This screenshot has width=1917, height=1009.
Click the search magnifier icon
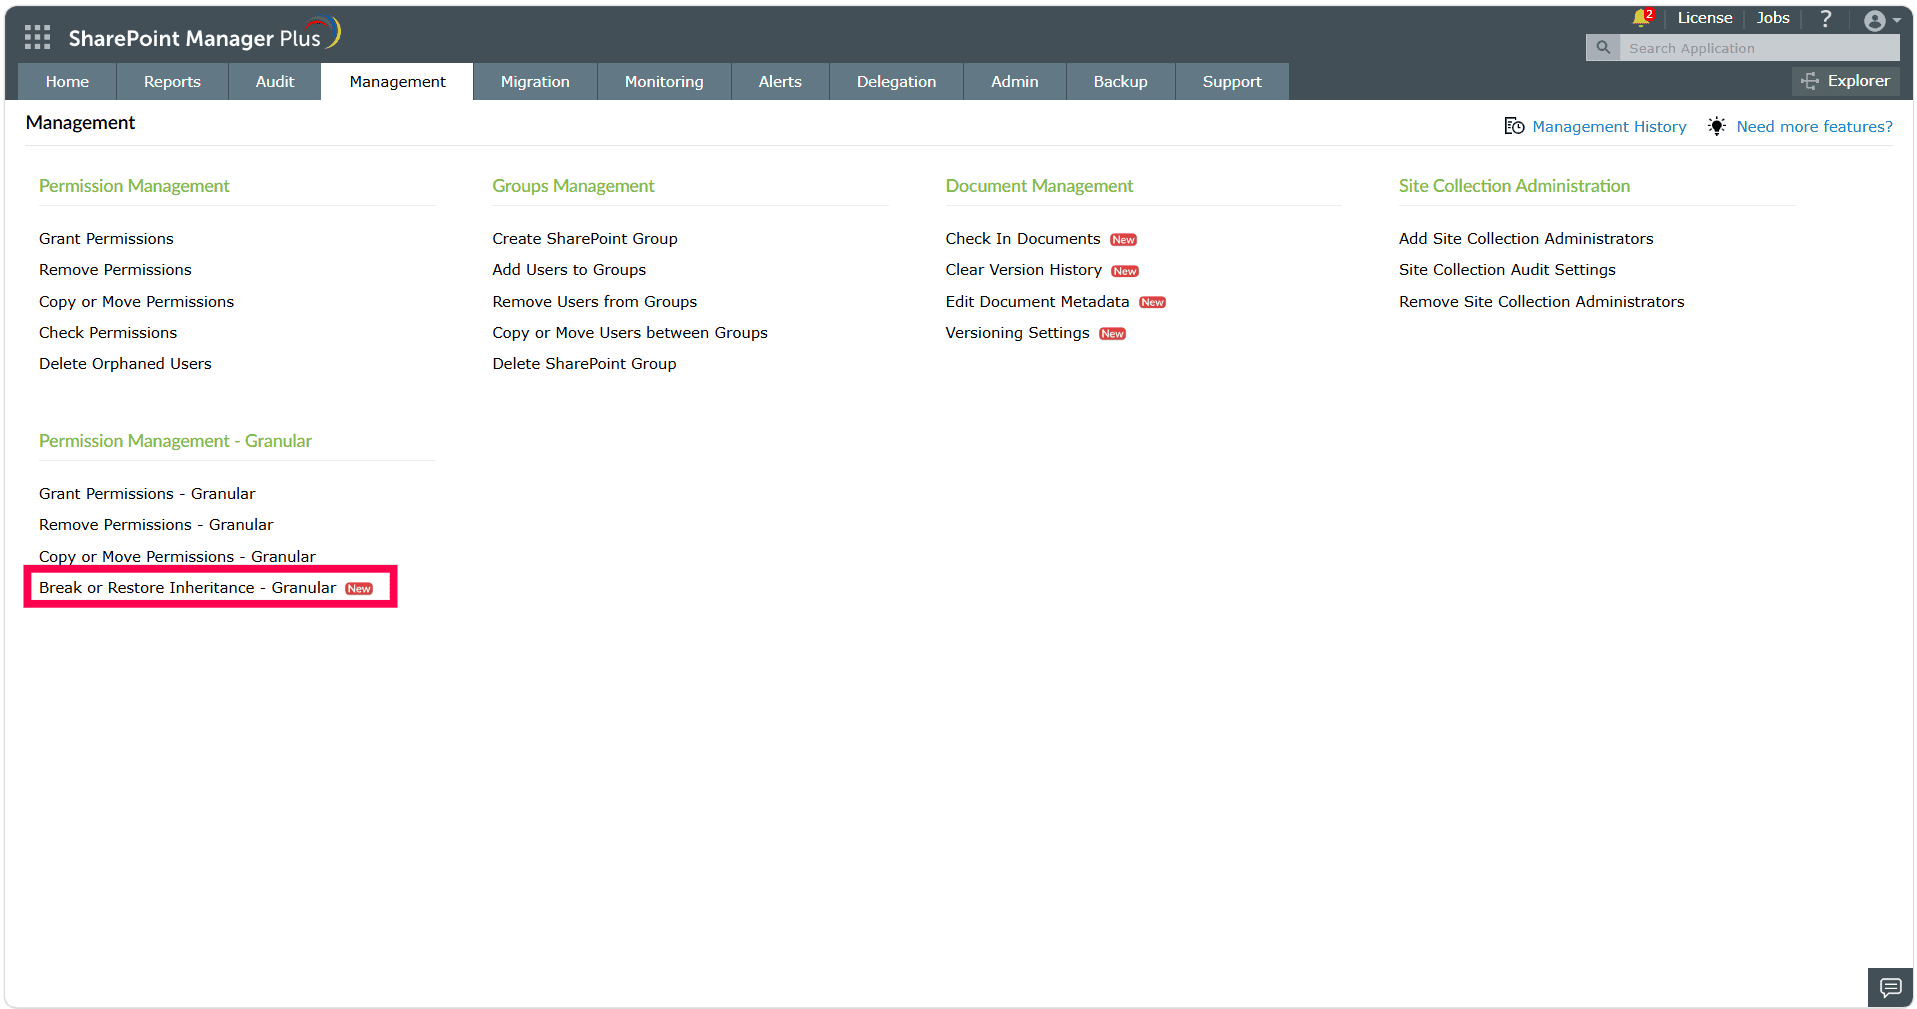[x=1603, y=48]
